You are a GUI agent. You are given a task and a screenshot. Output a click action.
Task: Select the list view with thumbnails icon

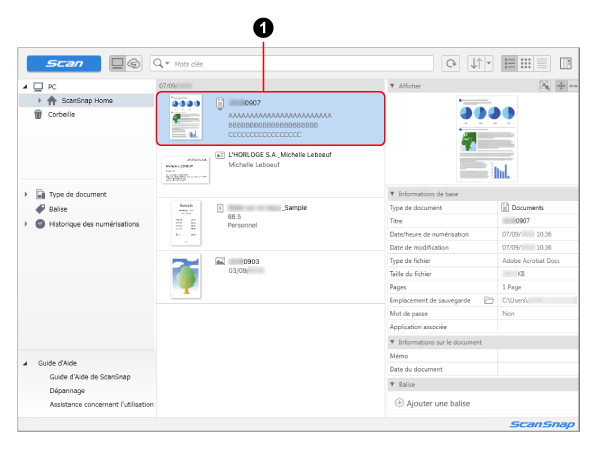click(x=510, y=63)
